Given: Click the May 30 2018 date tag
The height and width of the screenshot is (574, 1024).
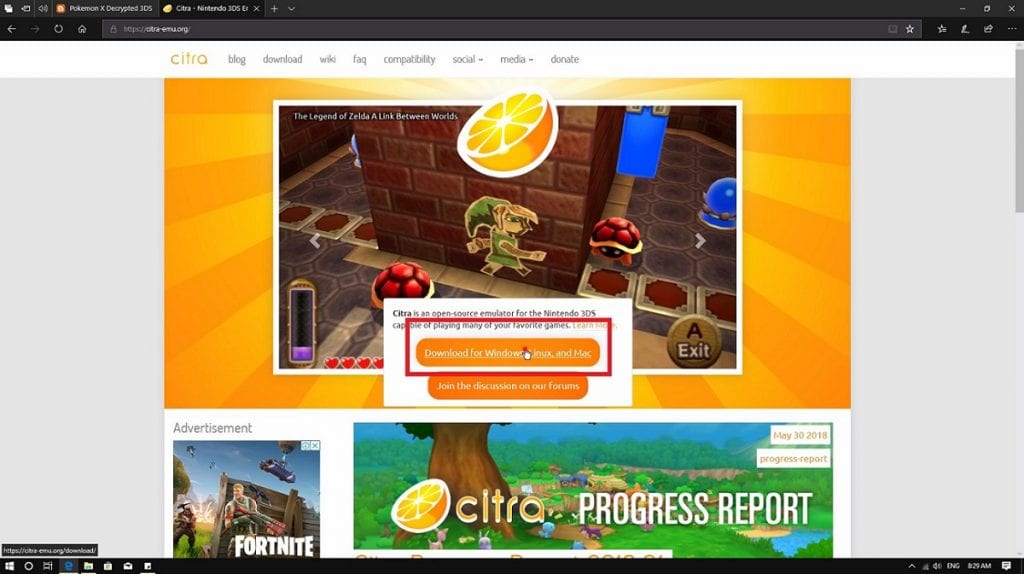Looking at the screenshot, I should point(799,436).
